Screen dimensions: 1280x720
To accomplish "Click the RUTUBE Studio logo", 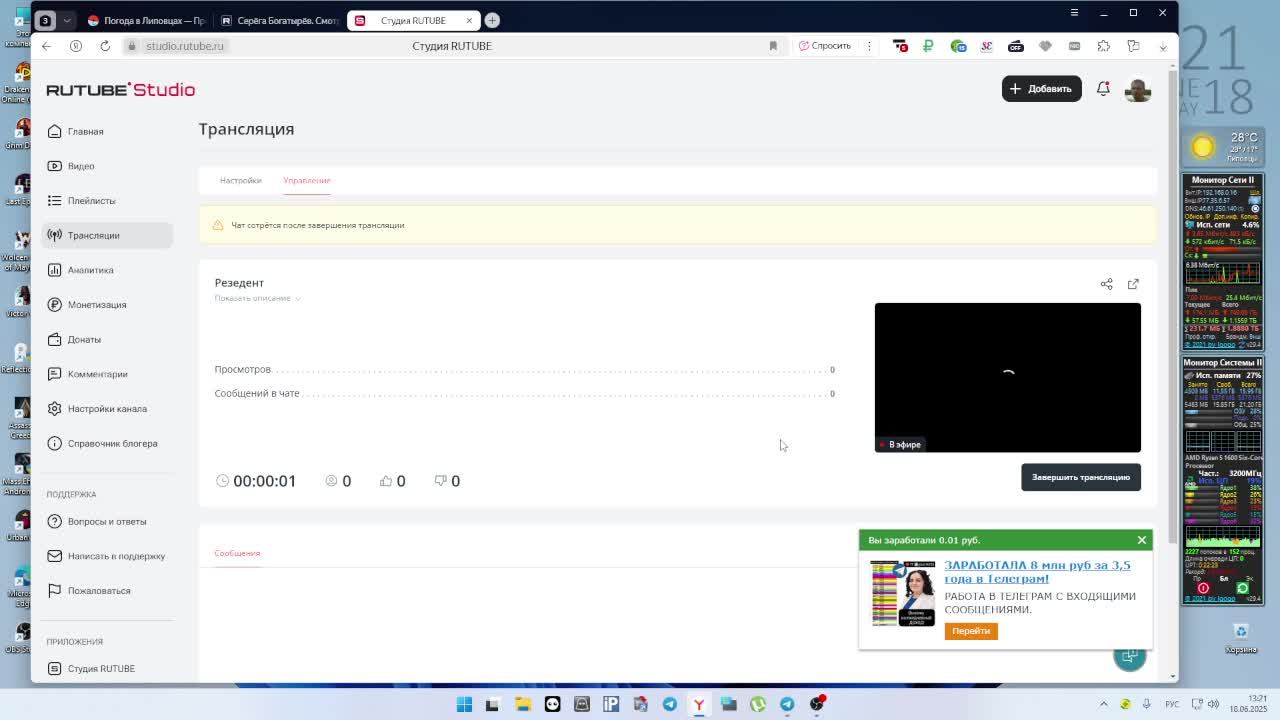I will tap(120, 90).
